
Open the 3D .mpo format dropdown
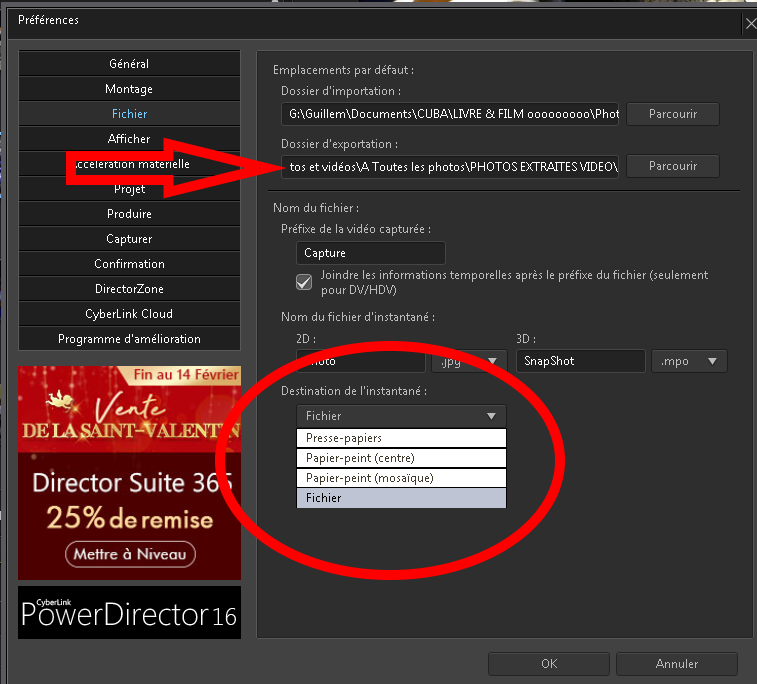(689, 361)
